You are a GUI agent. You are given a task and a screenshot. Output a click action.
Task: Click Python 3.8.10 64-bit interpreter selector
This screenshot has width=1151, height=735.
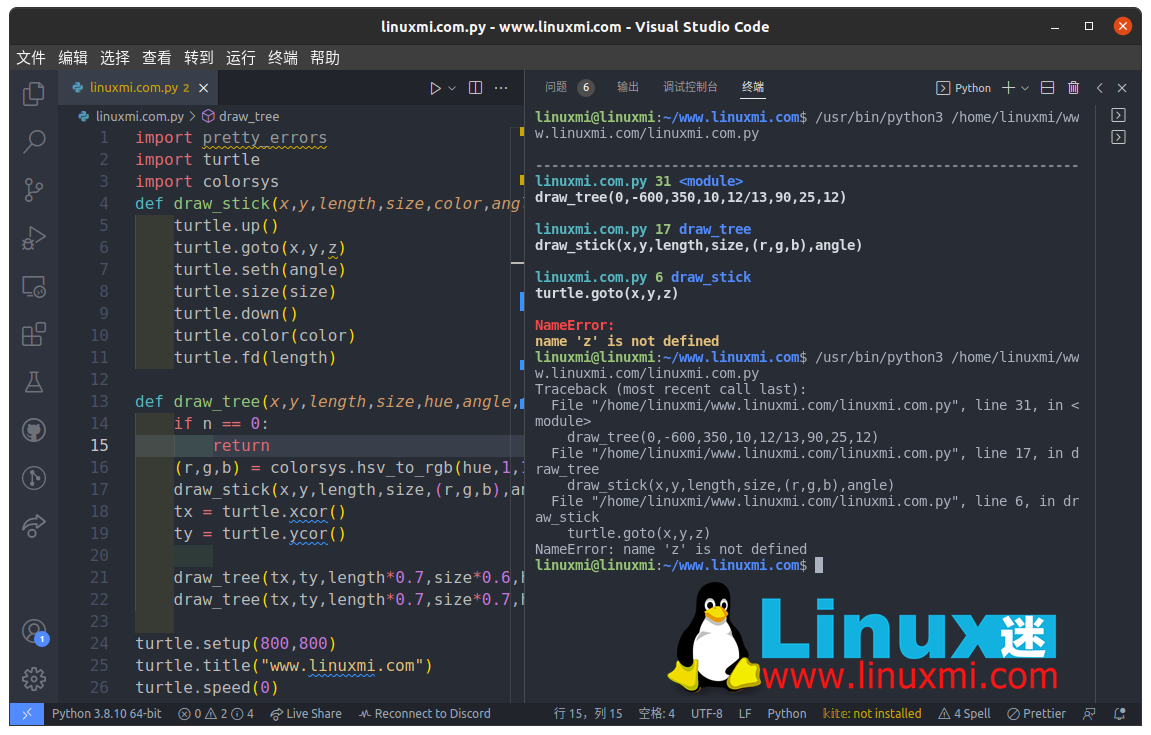coord(106,714)
